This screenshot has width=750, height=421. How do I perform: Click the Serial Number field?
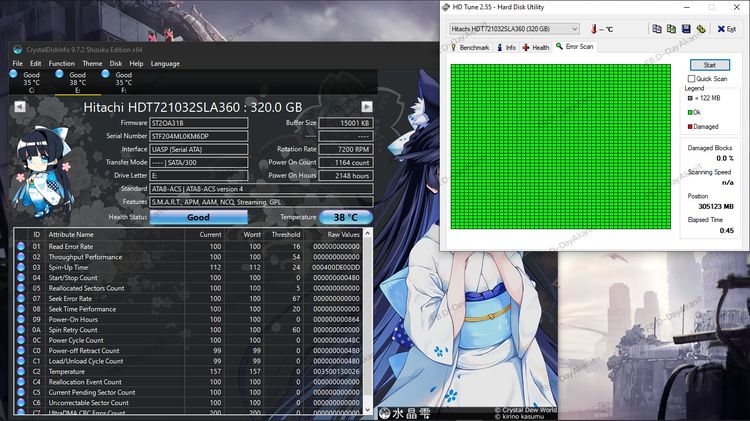(x=199, y=136)
